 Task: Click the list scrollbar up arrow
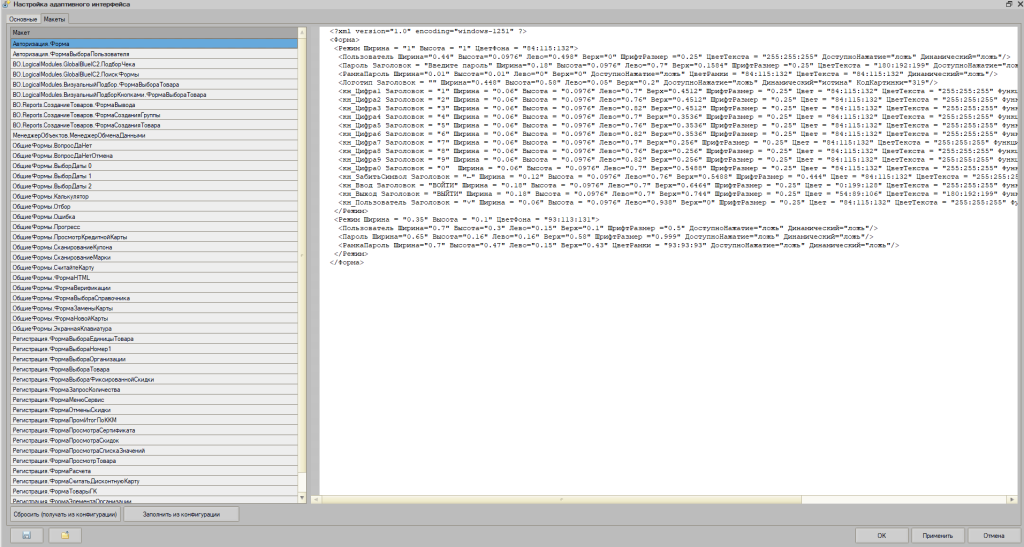coord(303,33)
